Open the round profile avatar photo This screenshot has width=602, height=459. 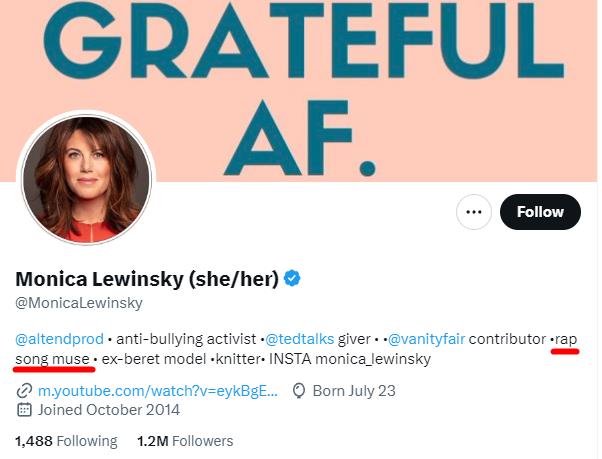click(86, 180)
